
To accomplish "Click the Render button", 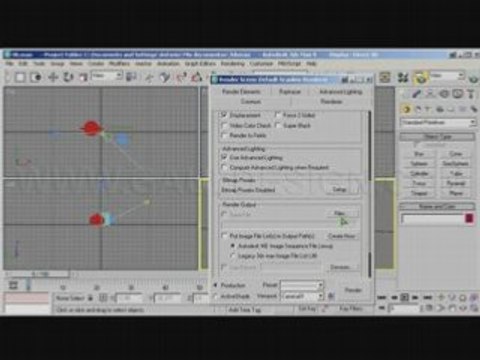I will (353, 290).
